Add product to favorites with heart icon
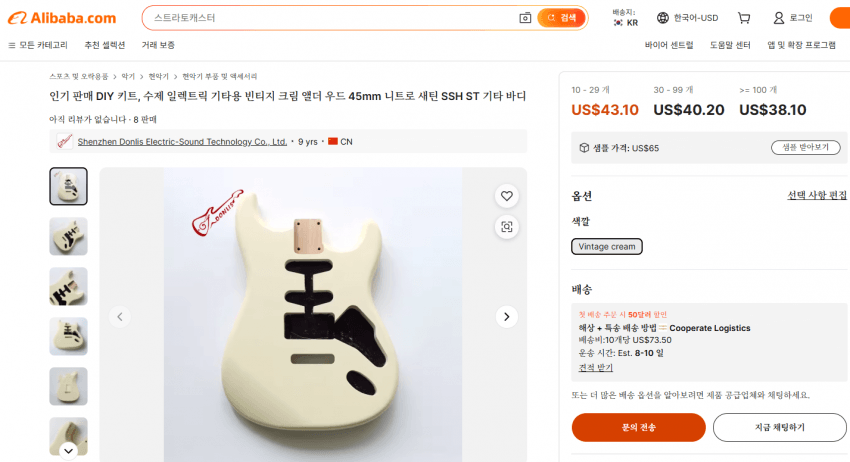This screenshot has height=462, width=850. pos(507,196)
